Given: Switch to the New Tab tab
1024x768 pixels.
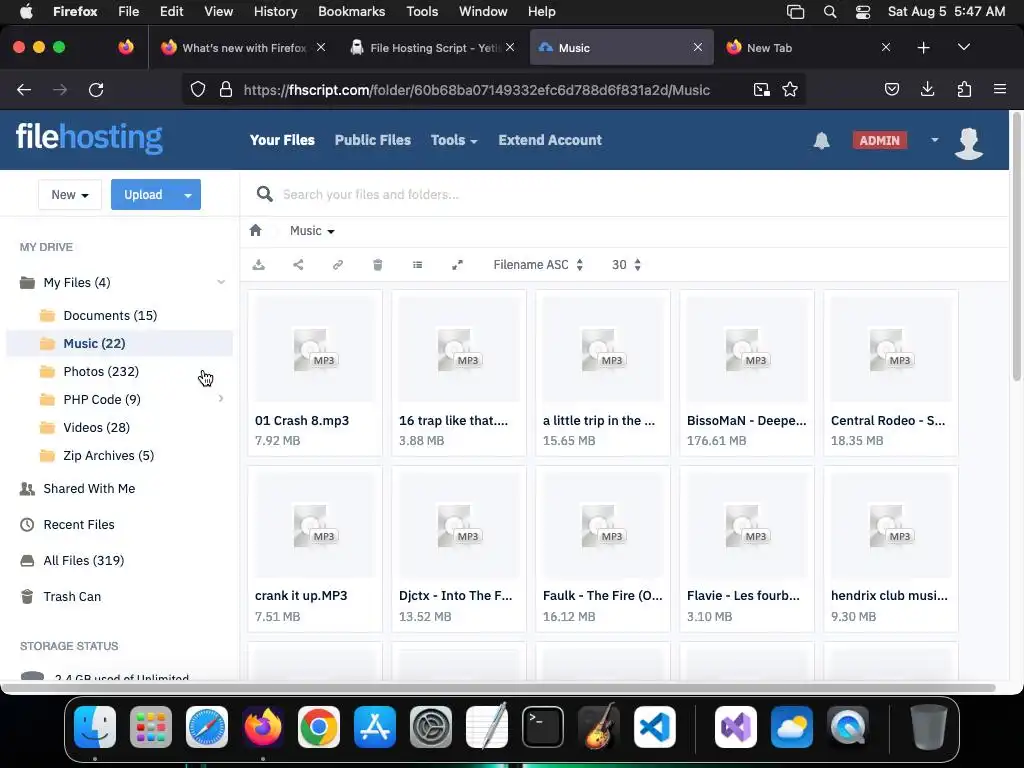Looking at the screenshot, I should 808,48.
